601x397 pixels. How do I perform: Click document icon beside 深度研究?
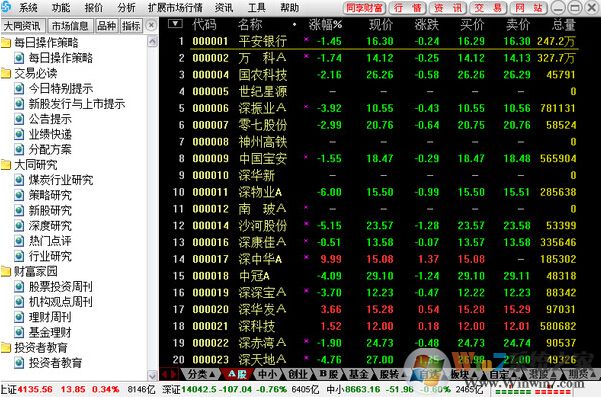[19, 226]
